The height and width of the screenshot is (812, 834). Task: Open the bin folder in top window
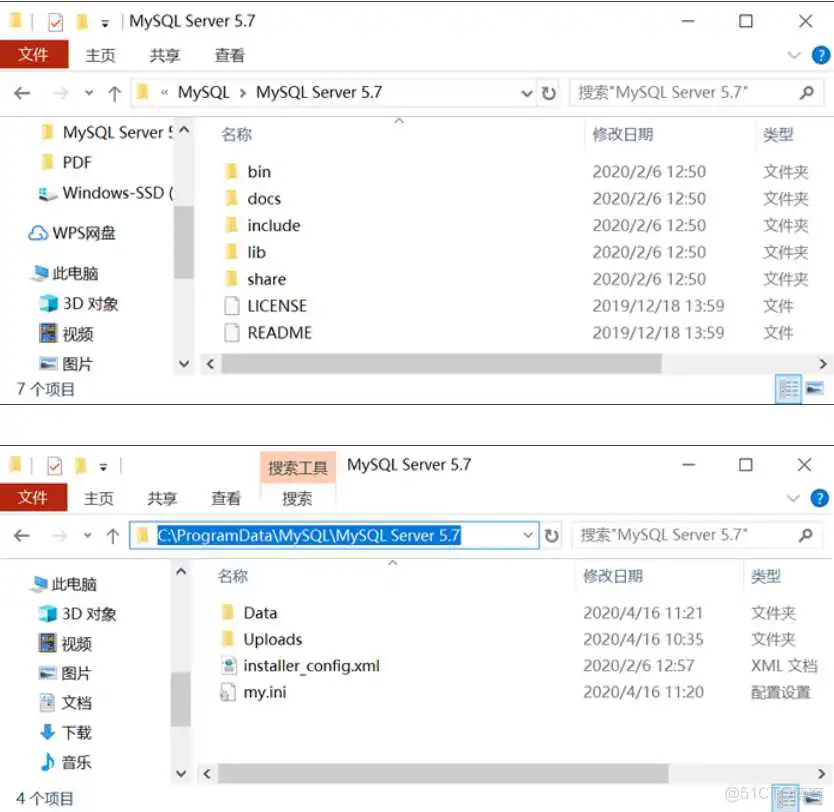point(259,172)
